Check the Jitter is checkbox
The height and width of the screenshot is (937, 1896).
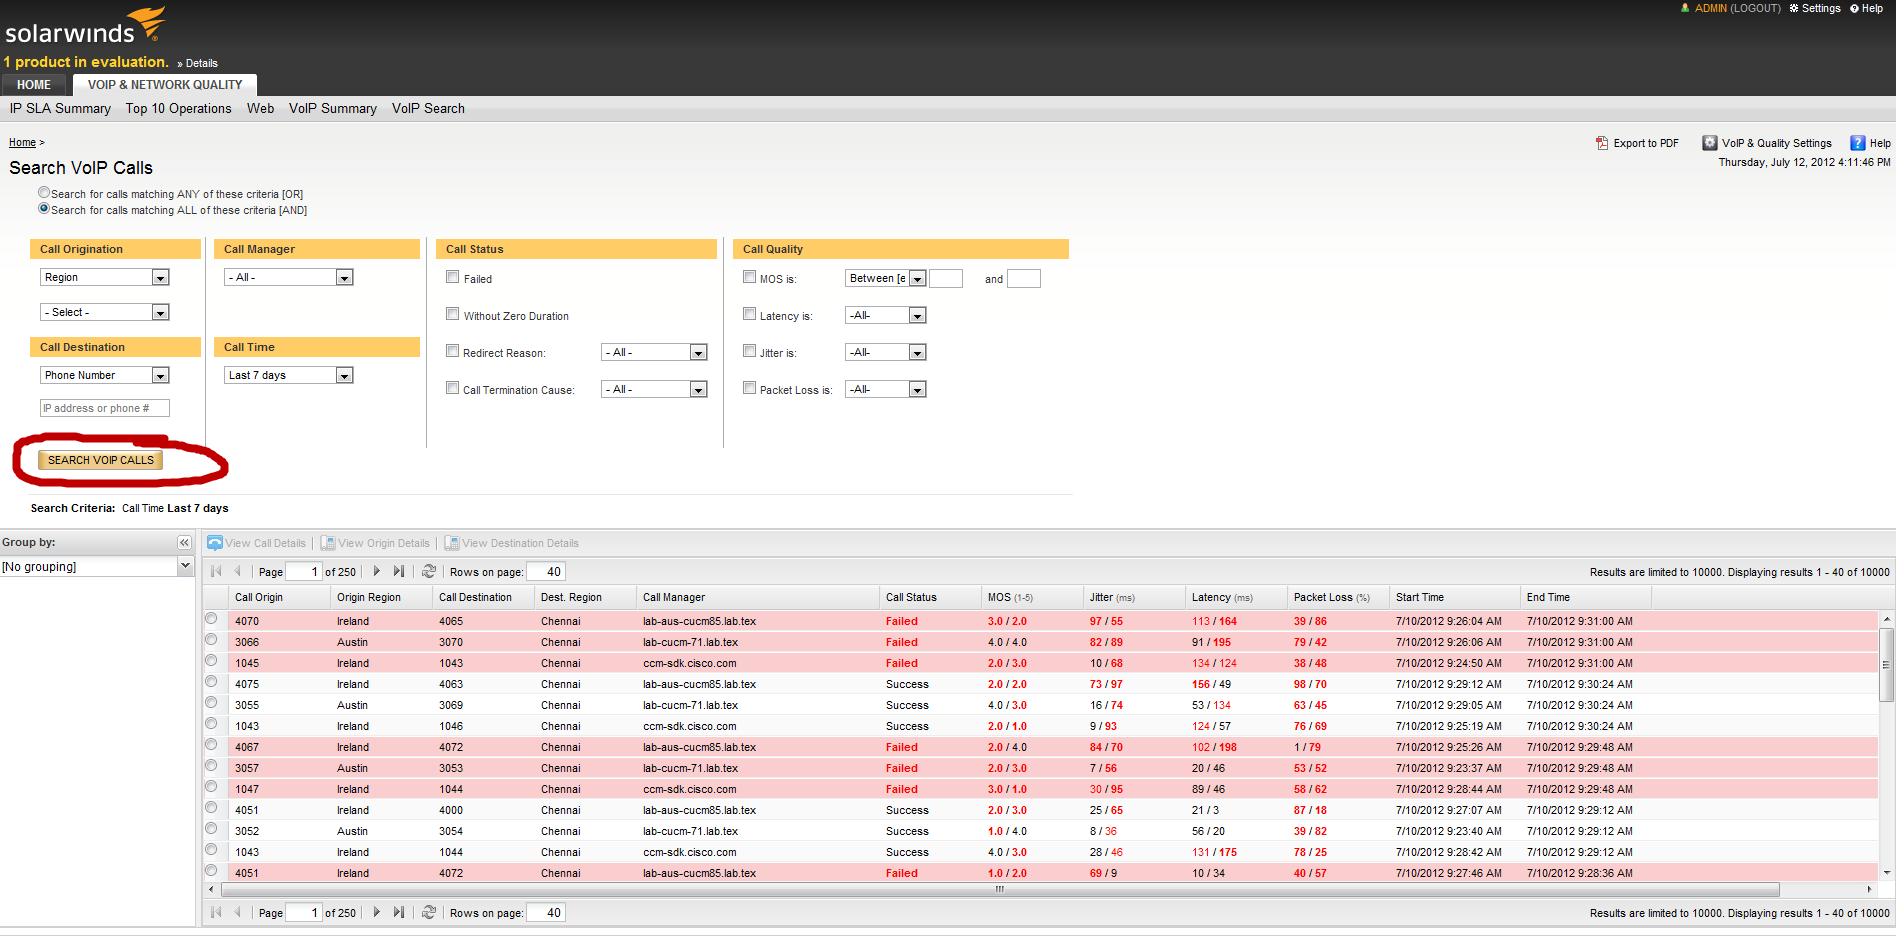pyautogui.click(x=750, y=351)
